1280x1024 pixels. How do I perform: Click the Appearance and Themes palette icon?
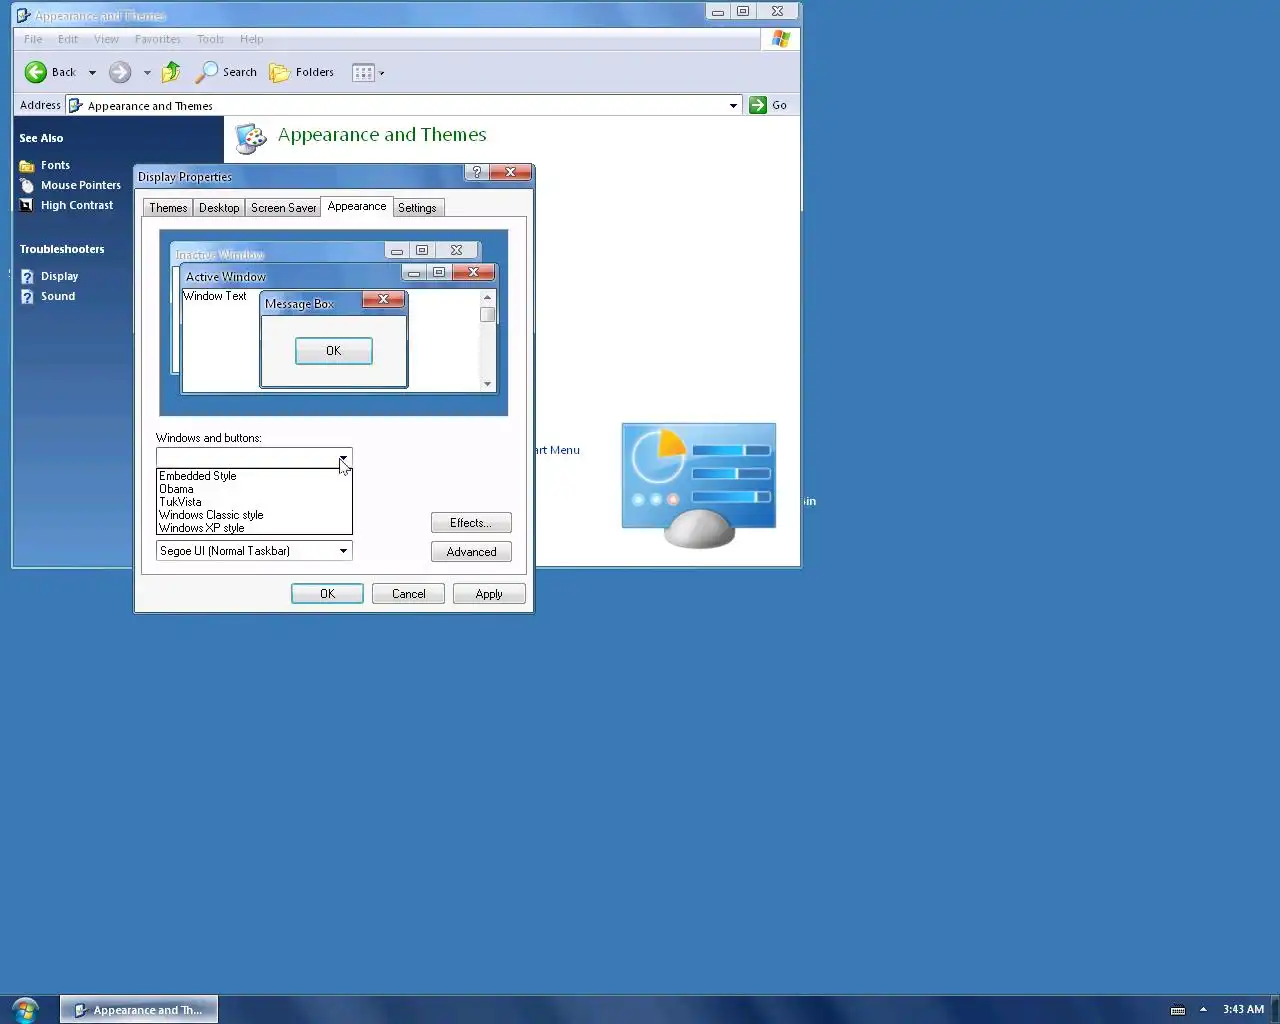(x=251, y=138)
